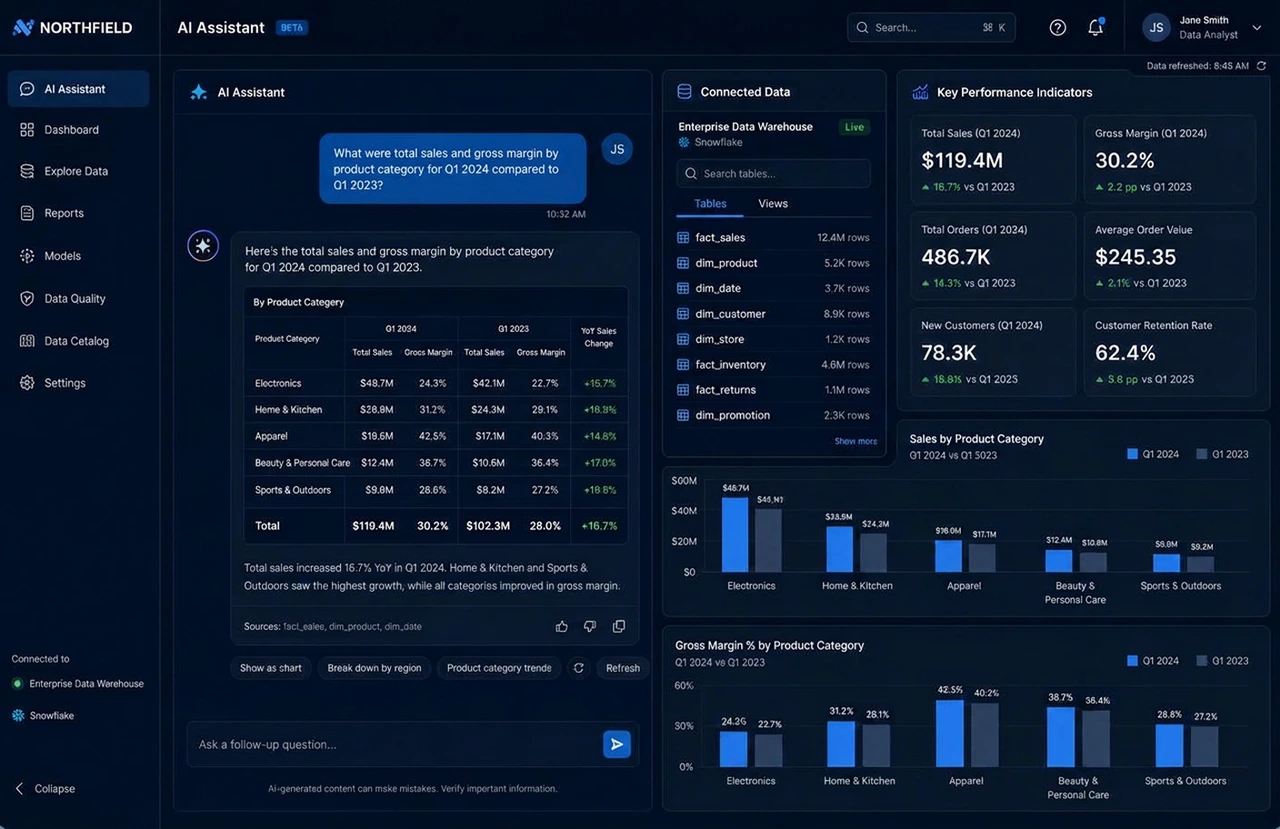The image size is (1280, 829).
Task: Give the response a thumbs down
Action: pos(590,626)
